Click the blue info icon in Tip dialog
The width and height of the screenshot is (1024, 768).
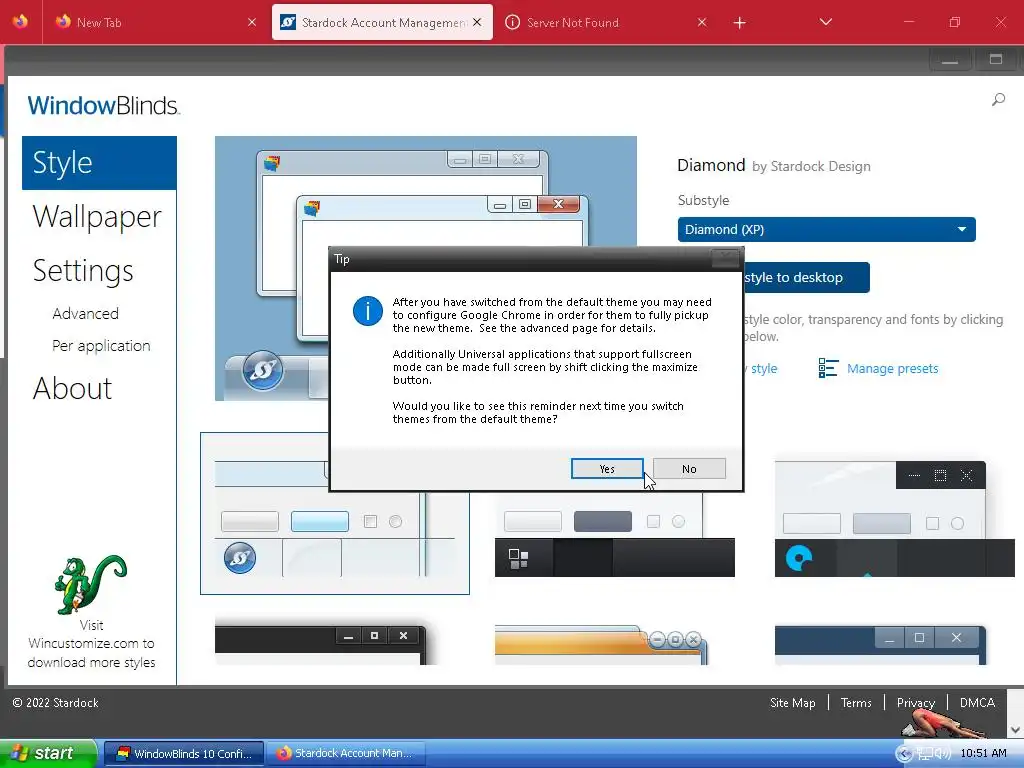(368, 311)
